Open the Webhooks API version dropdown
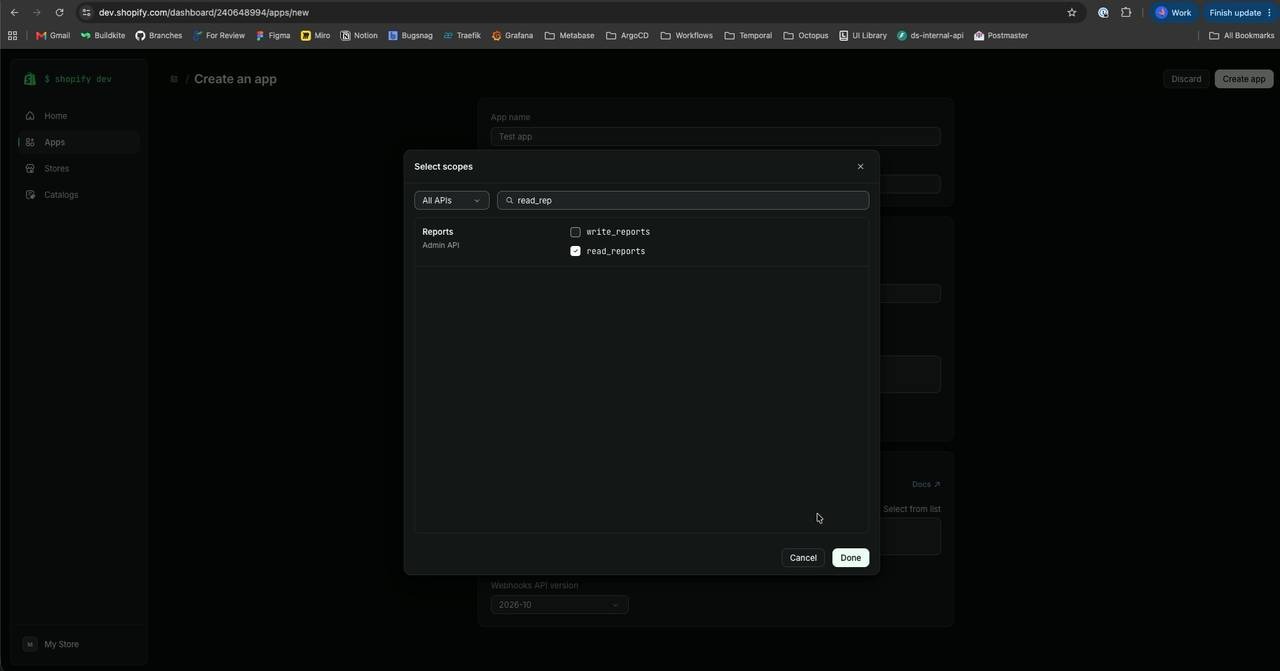Viewport: 1280px width, 671px height. pos(559,605)
